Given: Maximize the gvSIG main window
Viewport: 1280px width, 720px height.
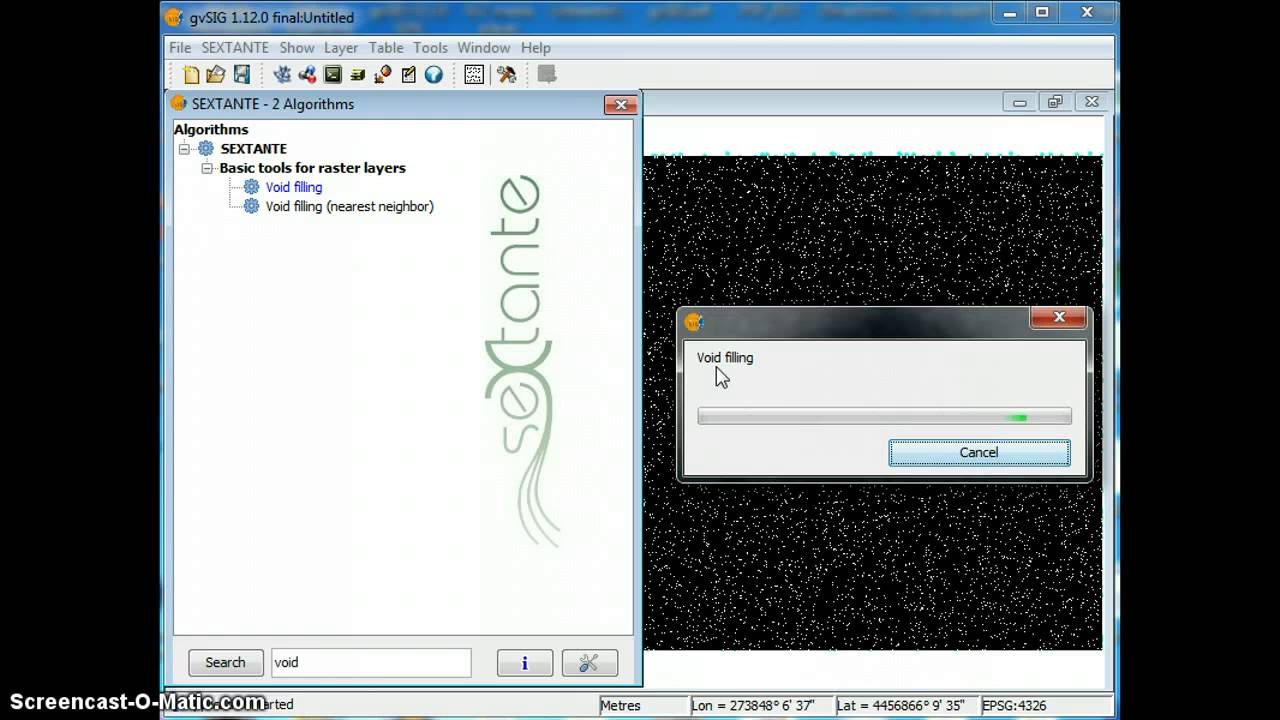Looking at the screenshot, I should click(x=1042, y=12).
